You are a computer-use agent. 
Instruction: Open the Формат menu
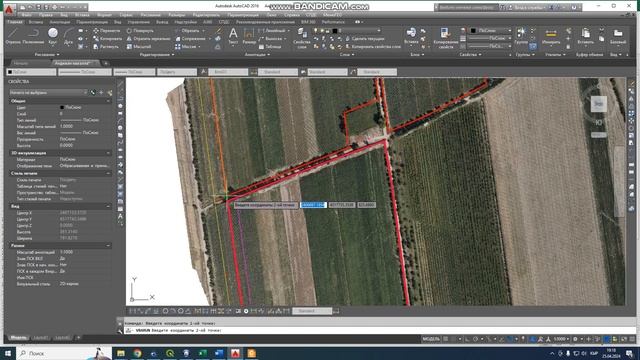(x=104, y=15)
